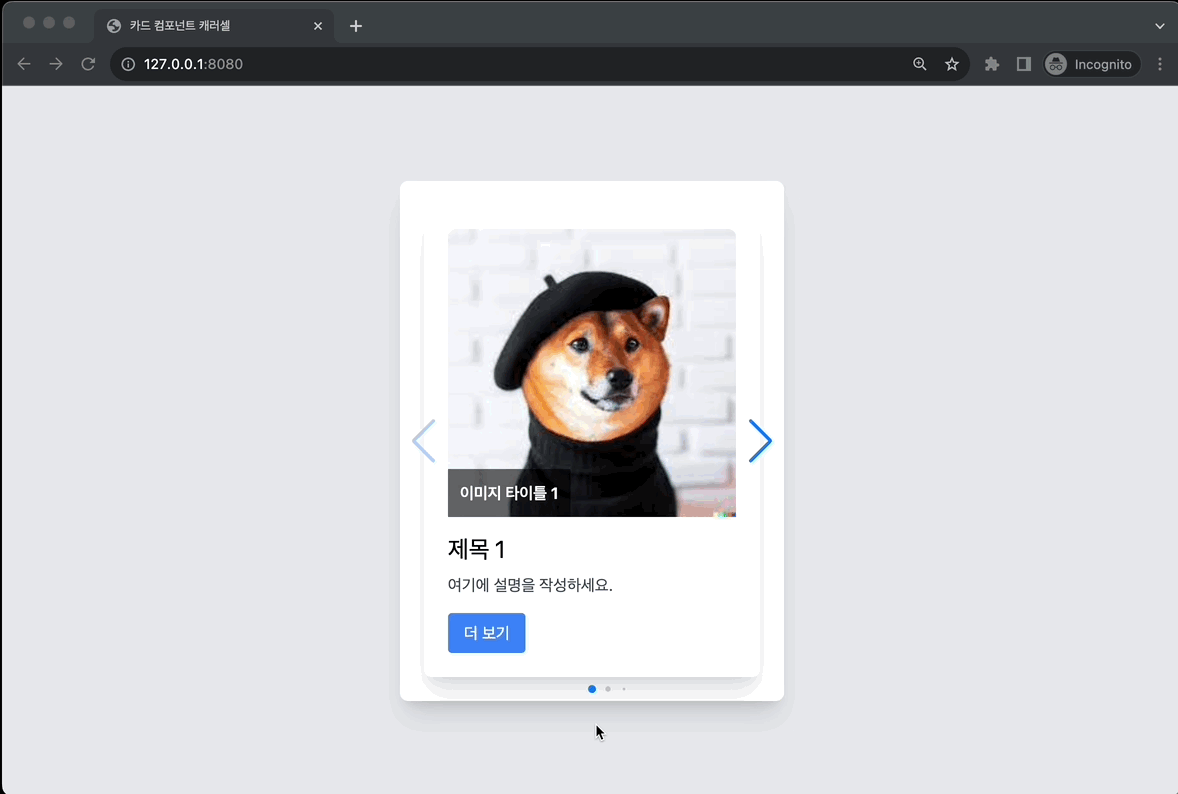This screenshot has height=794, width=1178.
Task: Open the Incognito profile indicator
Action: pos(1092,64)
